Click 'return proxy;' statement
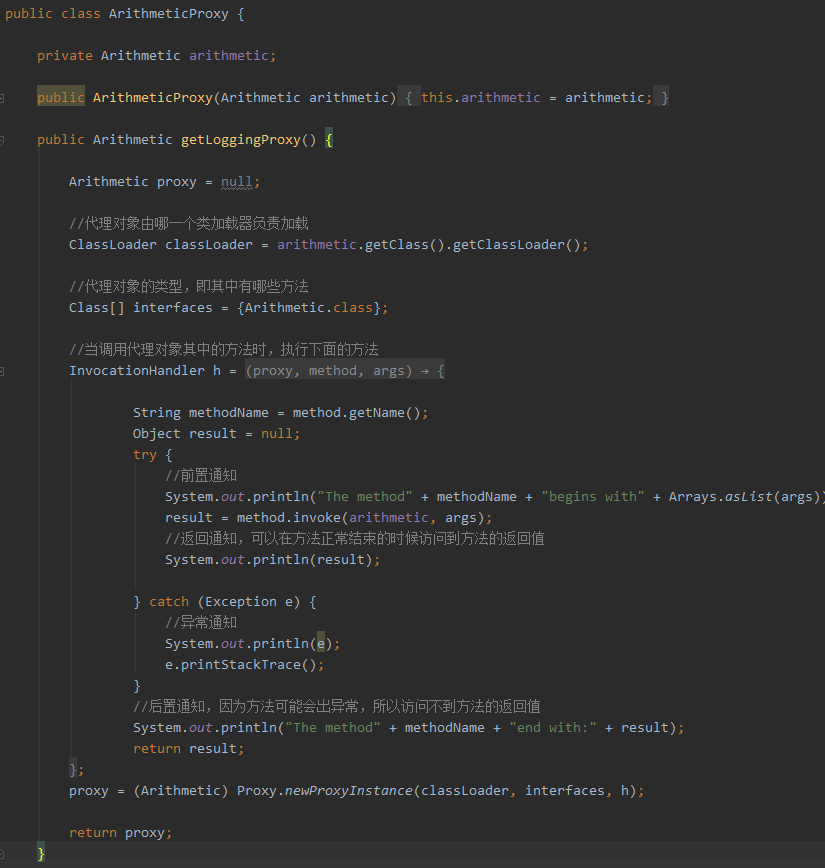This screenshot has width=825, height=868. coord(121,833)
